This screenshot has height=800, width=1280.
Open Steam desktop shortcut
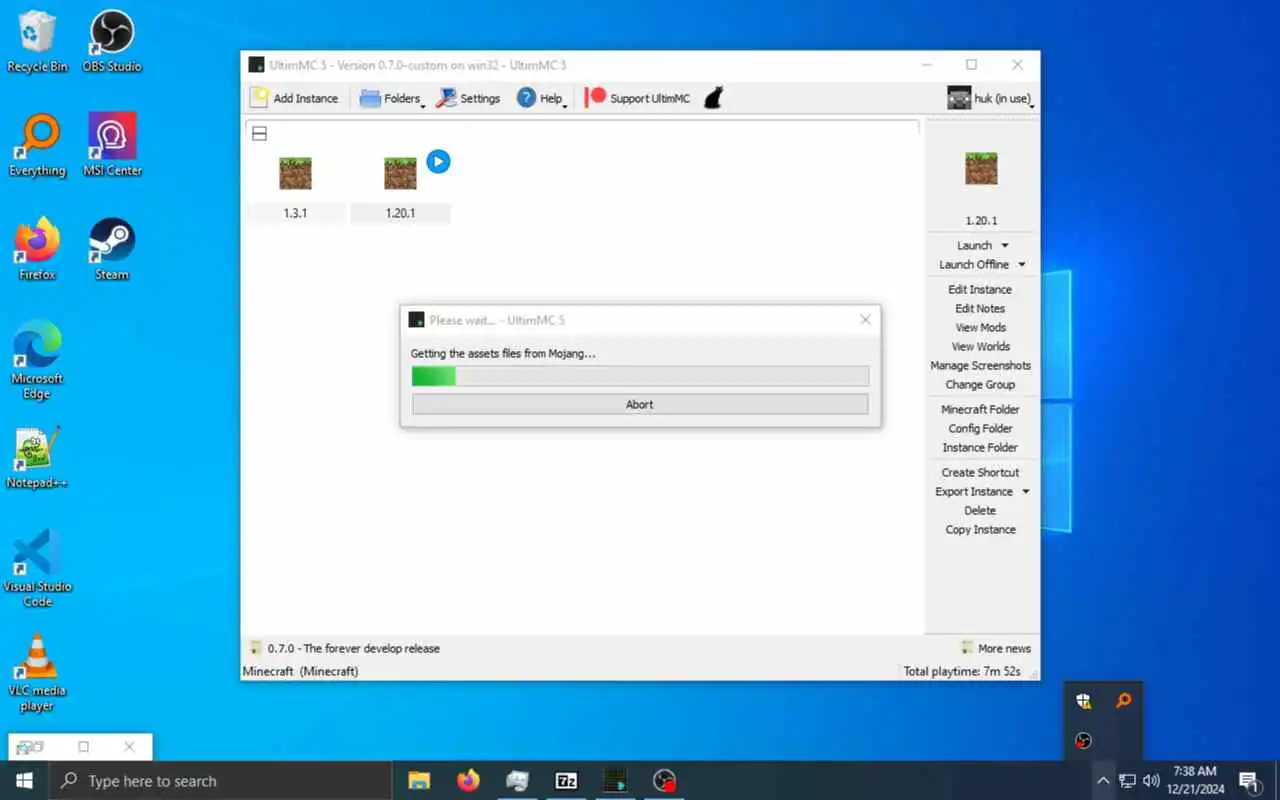[112, 250]
